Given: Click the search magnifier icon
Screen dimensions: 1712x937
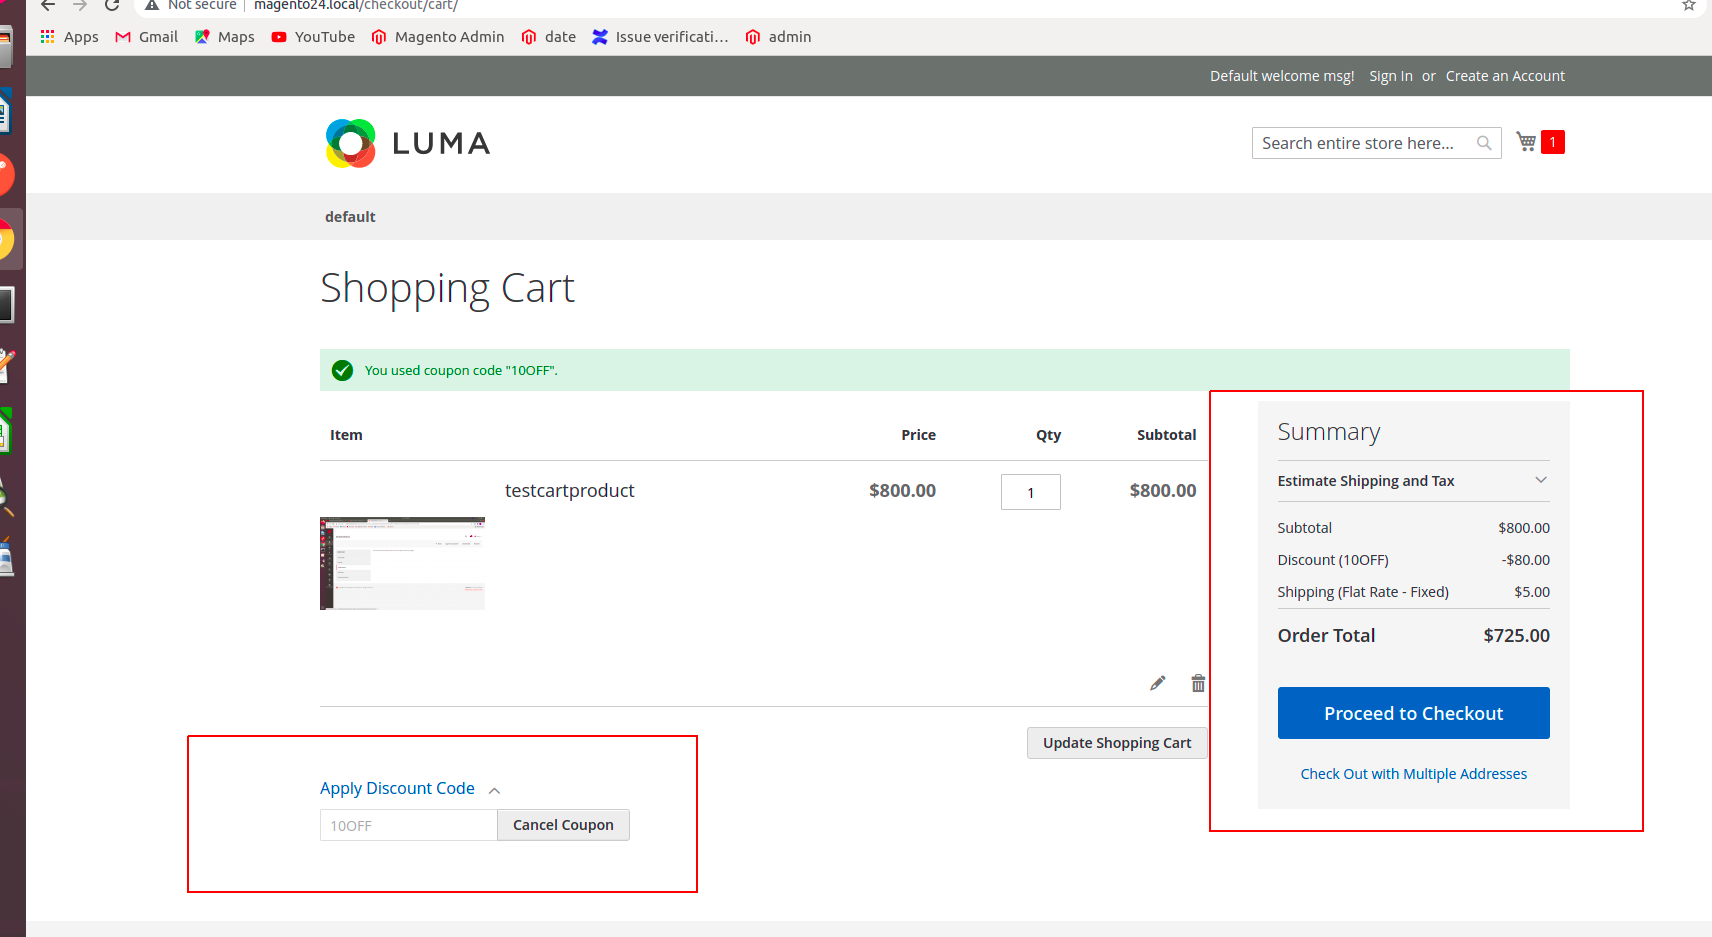Looking at the screenshot, I should 1483,142.
